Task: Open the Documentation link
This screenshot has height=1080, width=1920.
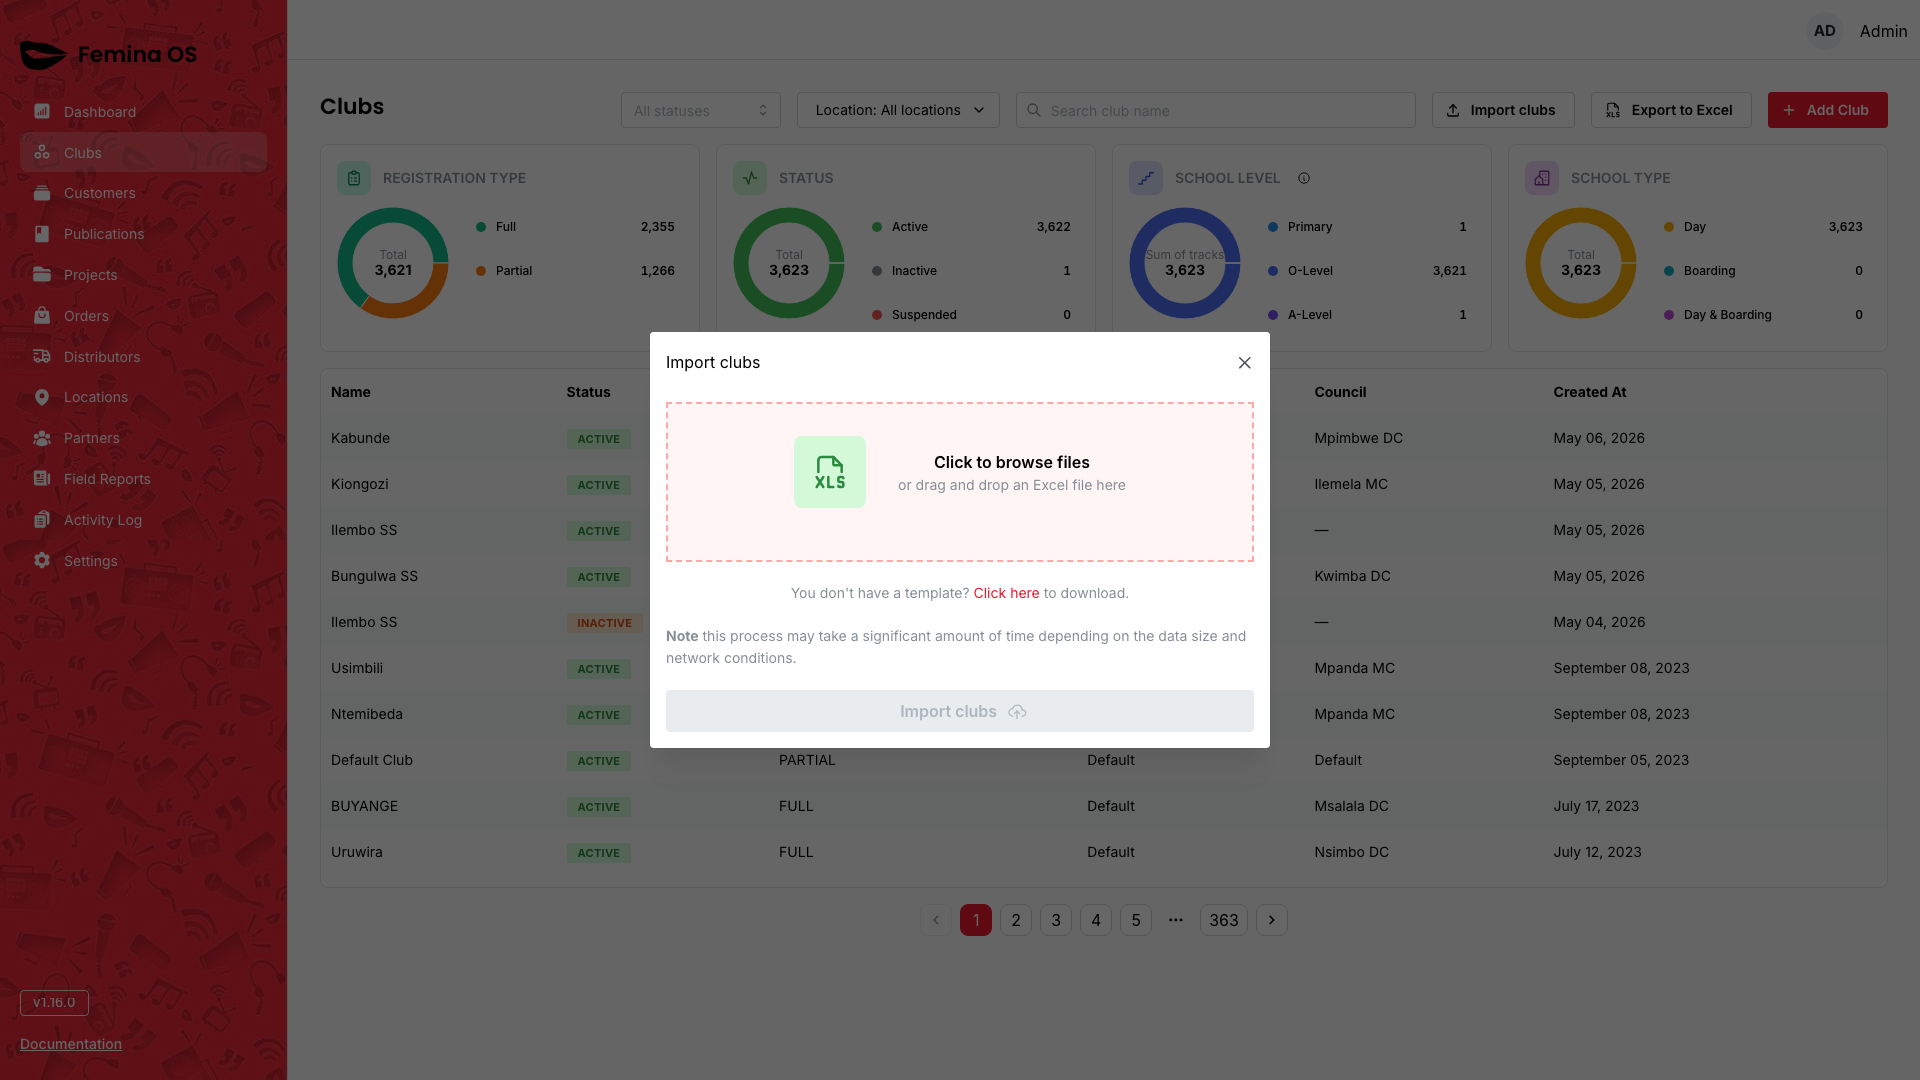Action: 71,1044
